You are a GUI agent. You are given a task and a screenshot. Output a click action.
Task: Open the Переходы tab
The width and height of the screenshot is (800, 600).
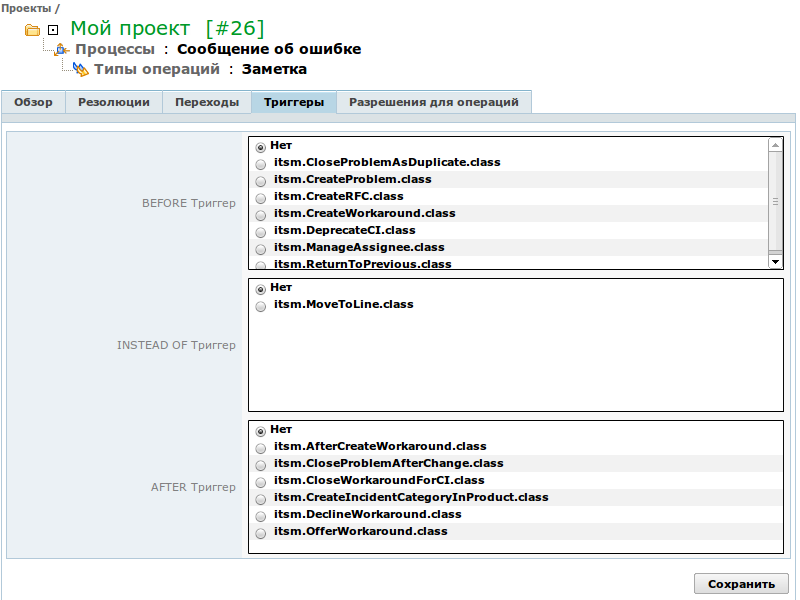coord(206,102)
